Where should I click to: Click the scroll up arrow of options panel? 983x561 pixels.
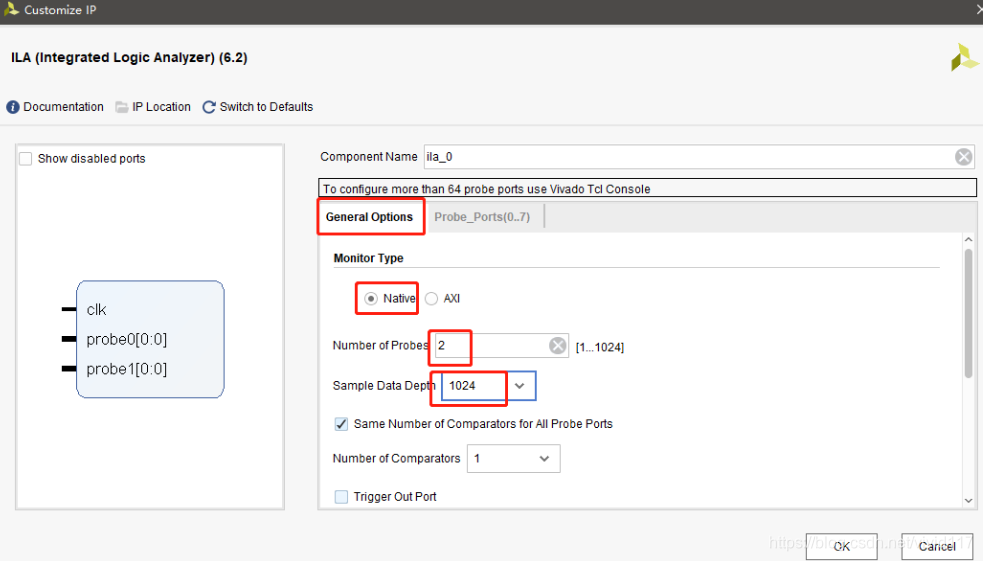969,239
